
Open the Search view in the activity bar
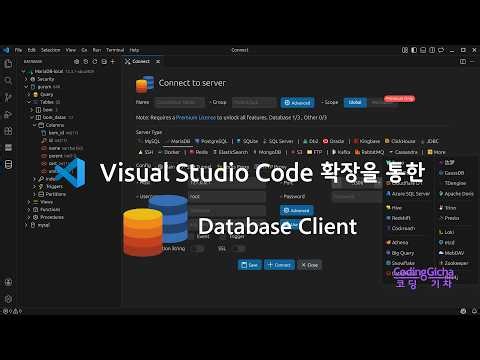(8, 80)
